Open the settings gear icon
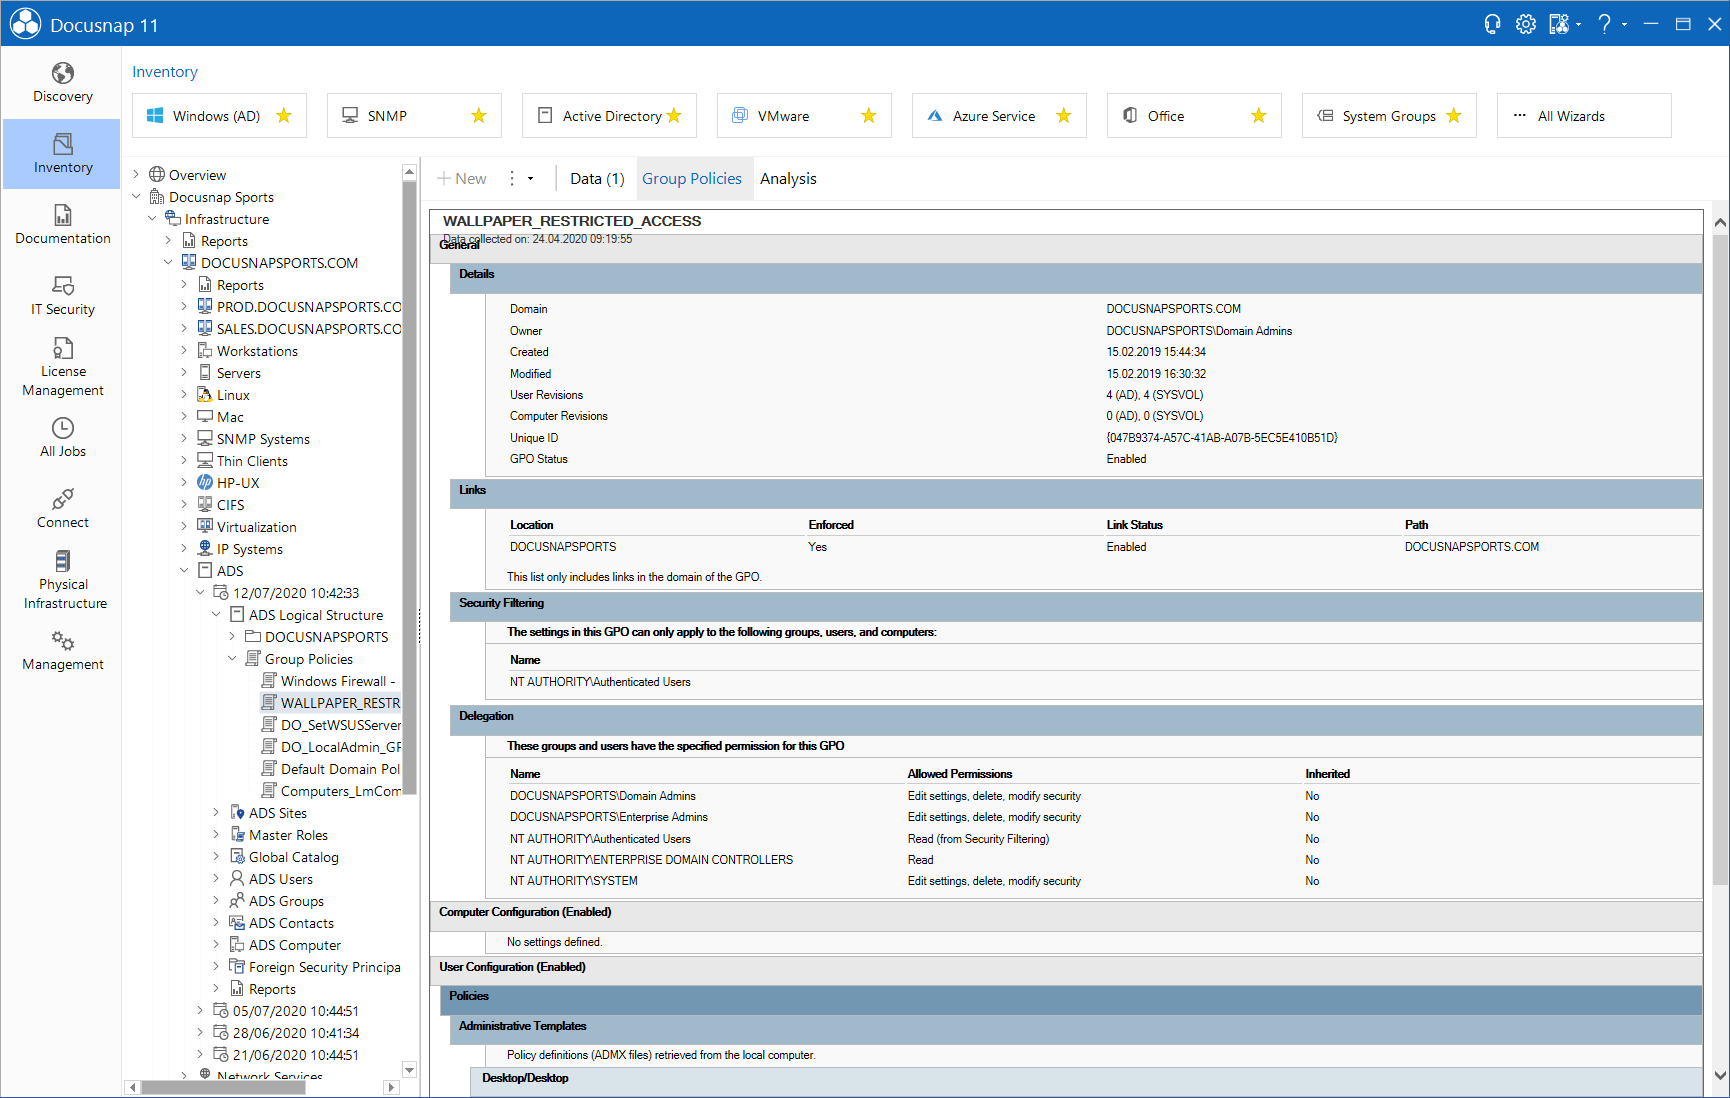1730x1098 pixels. [x=1525, y=24]
